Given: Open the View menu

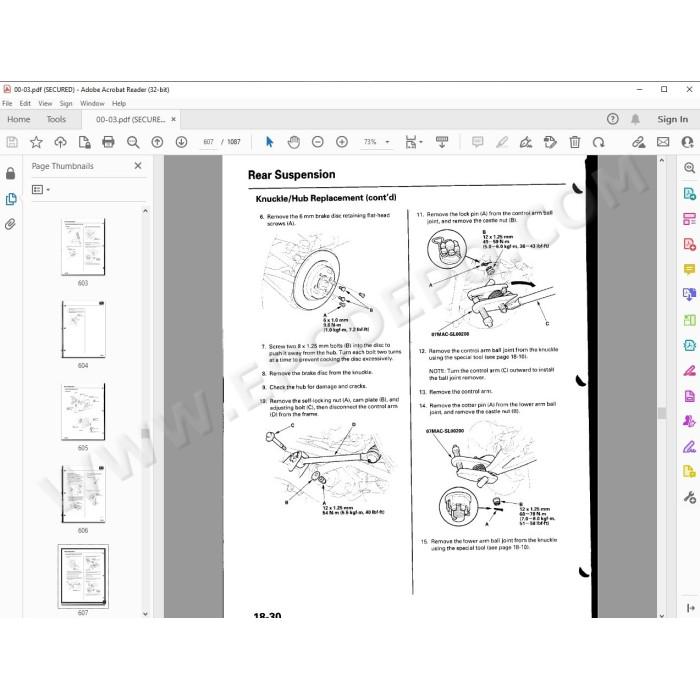Looking at the screenshot, I should pos(45,103).
